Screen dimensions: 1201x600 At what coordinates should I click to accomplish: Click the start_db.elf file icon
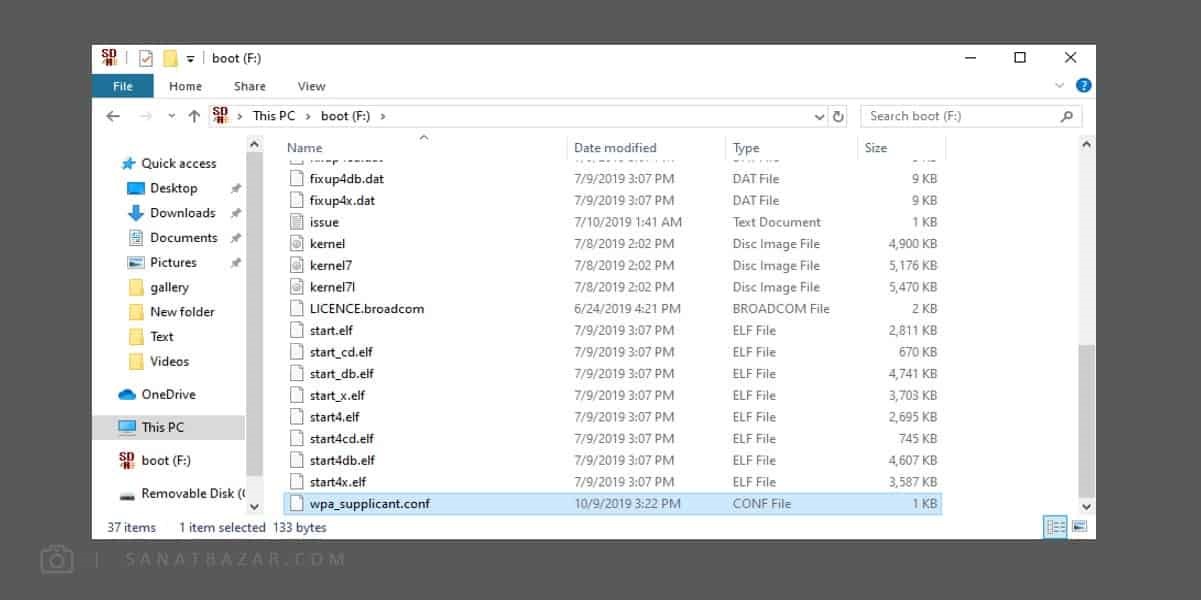pyautogui.click(x=296, y=374)
